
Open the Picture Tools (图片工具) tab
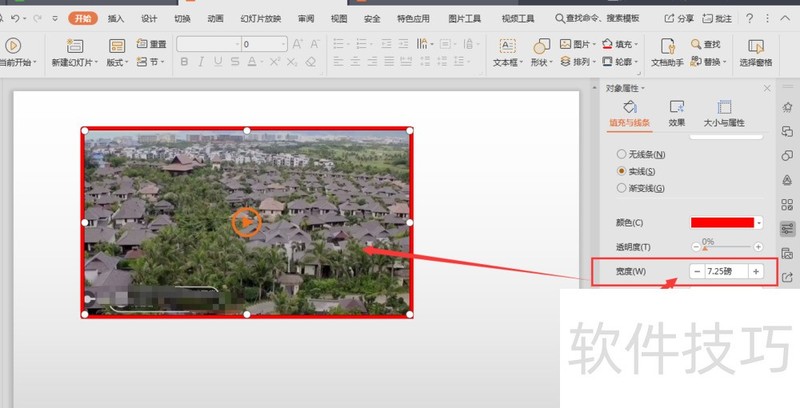coord(464,19)
